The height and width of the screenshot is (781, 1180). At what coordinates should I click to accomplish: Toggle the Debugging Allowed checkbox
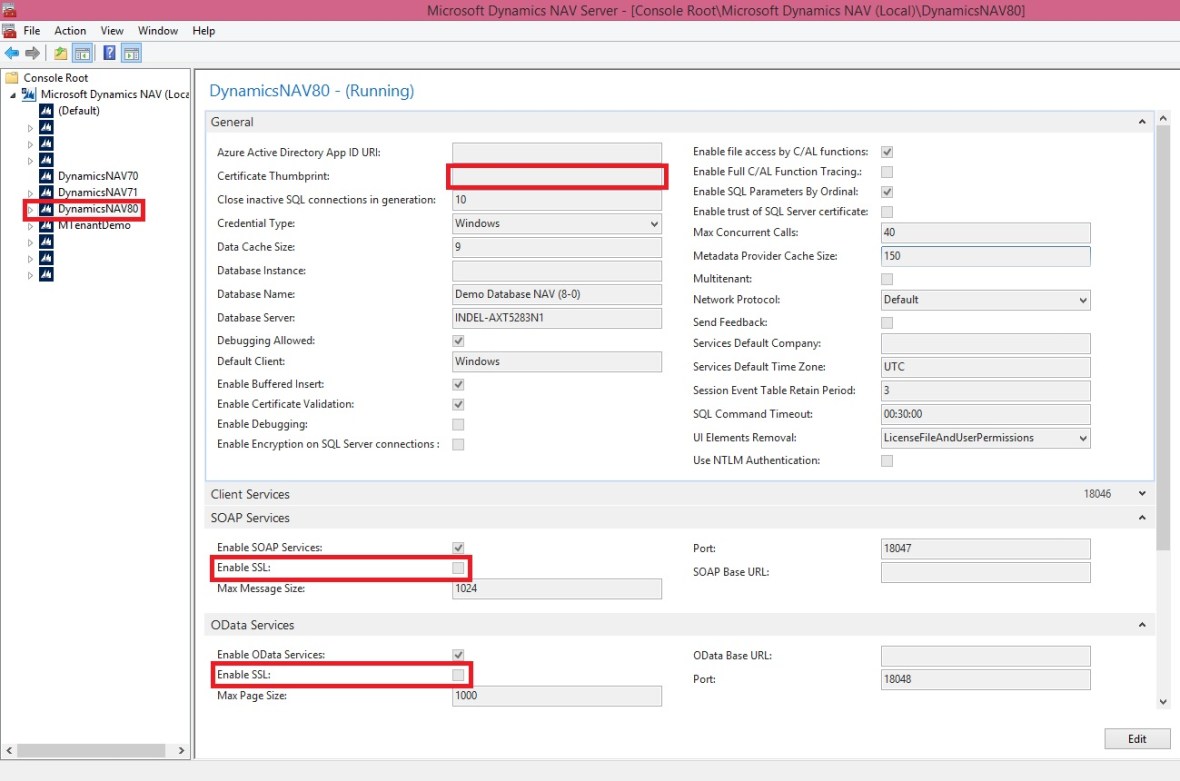click(458, 341)
